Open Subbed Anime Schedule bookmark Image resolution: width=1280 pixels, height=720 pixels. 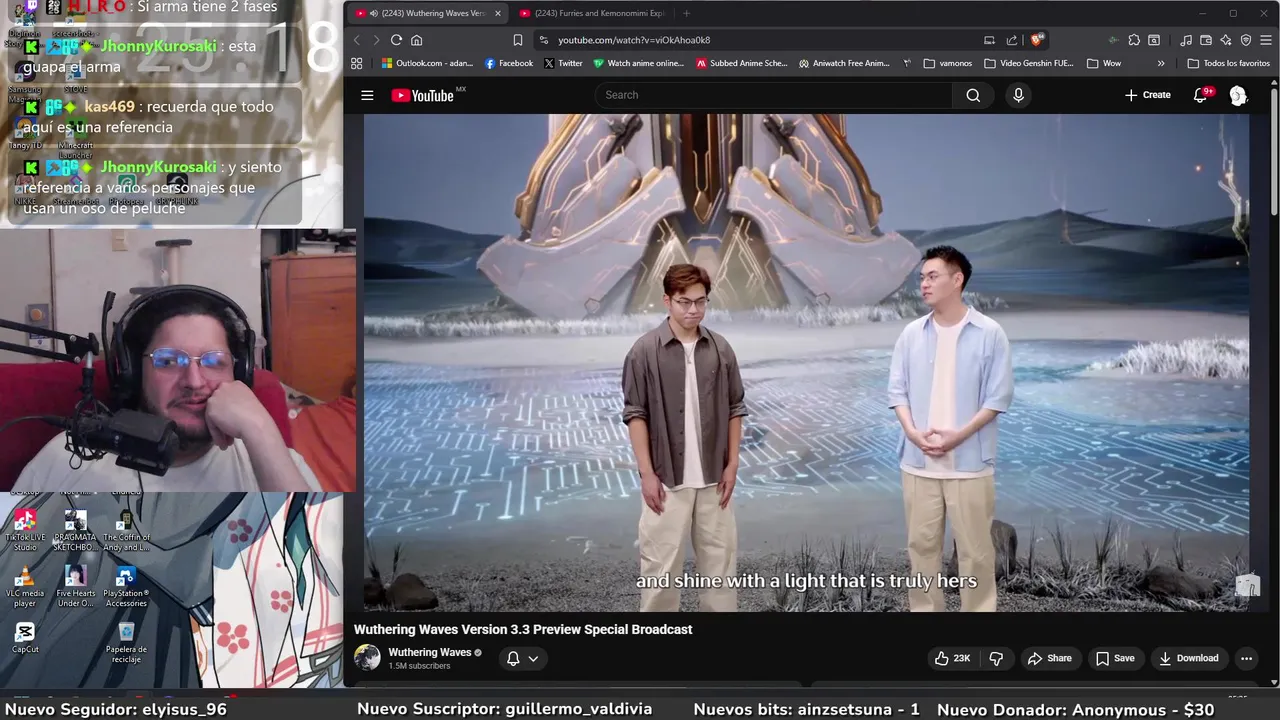click(x=742, y=63)
